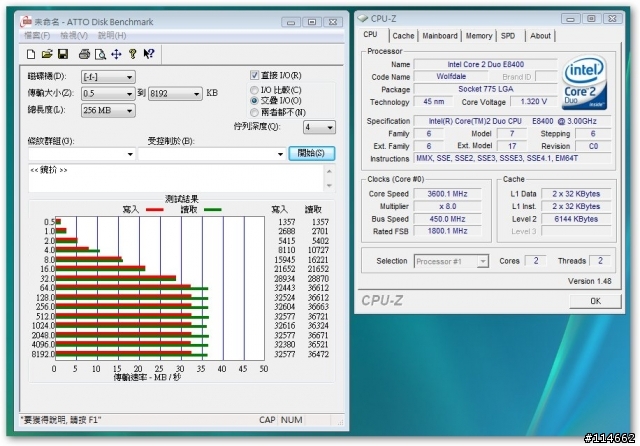Open Processor #1 selection dropdown in CPU-Z
640x446 pixels.
(451, 261)
